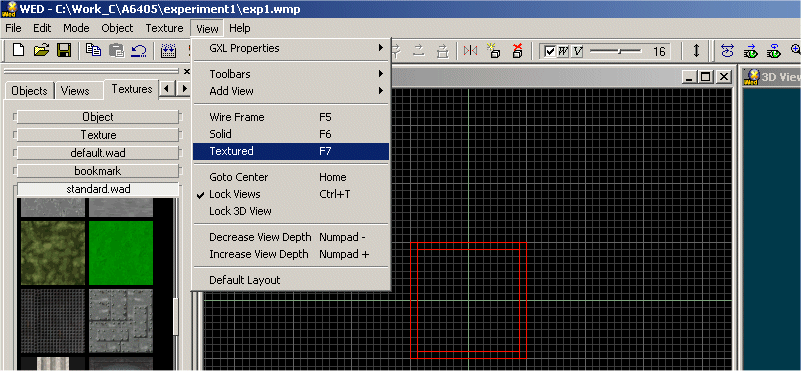Click the Paste clipboard icon
801x371 pixels.
pyautogui.click(x=117, y=50)
